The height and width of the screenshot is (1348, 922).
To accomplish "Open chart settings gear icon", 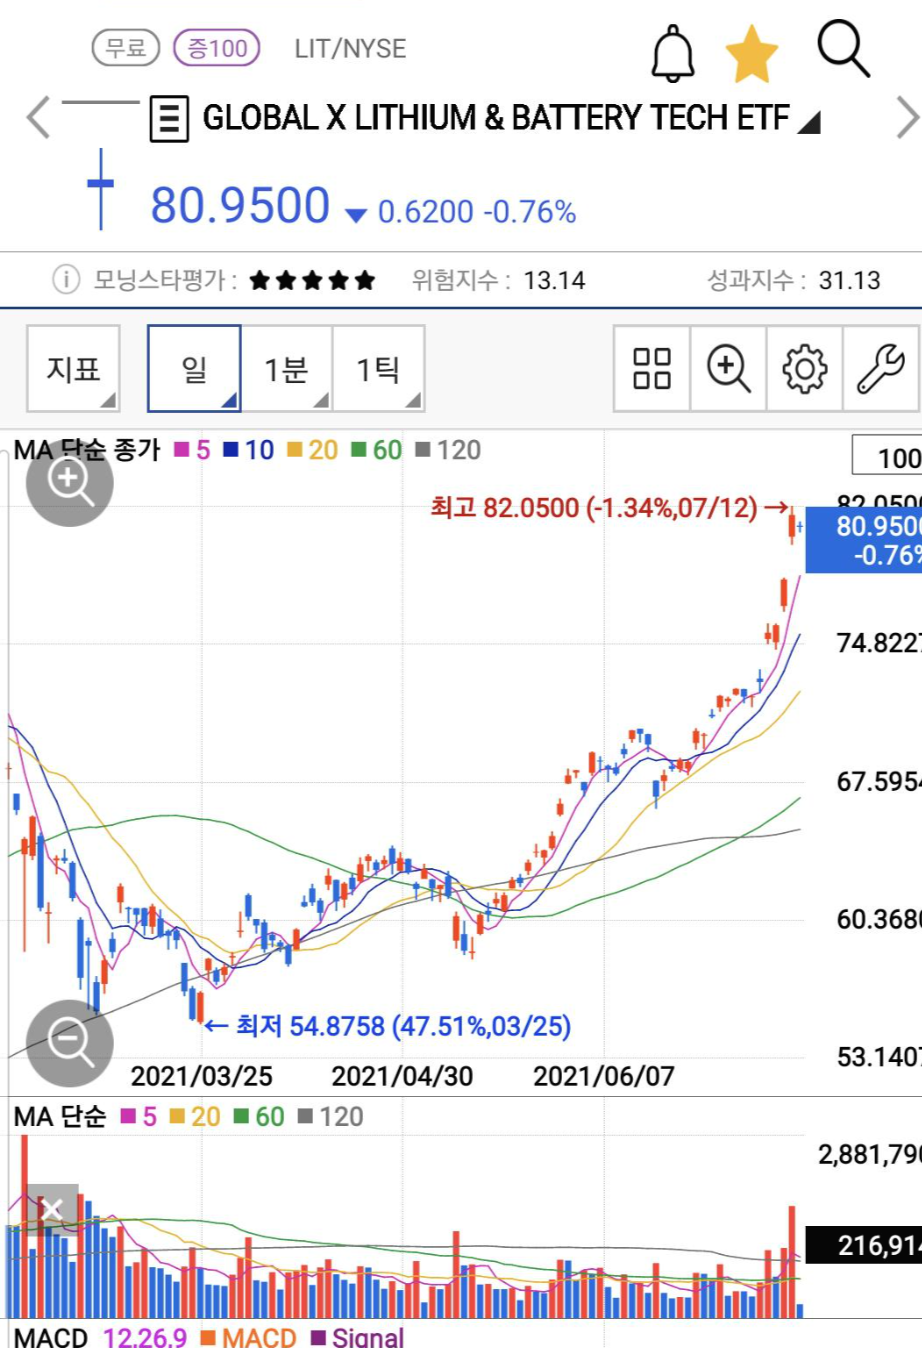I will [805, 368].
